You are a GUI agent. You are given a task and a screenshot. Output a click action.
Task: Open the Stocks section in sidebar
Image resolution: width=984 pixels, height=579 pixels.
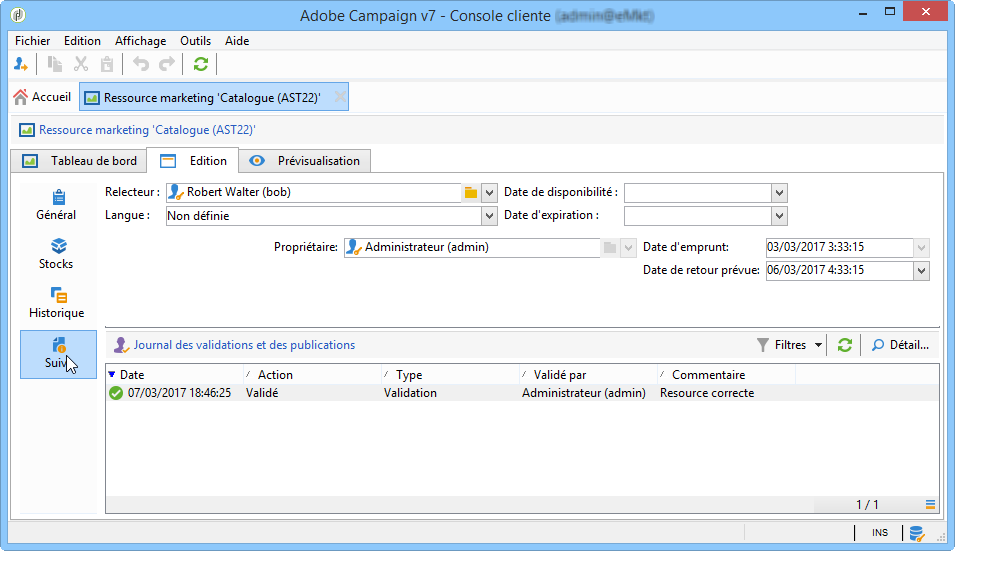56,254
